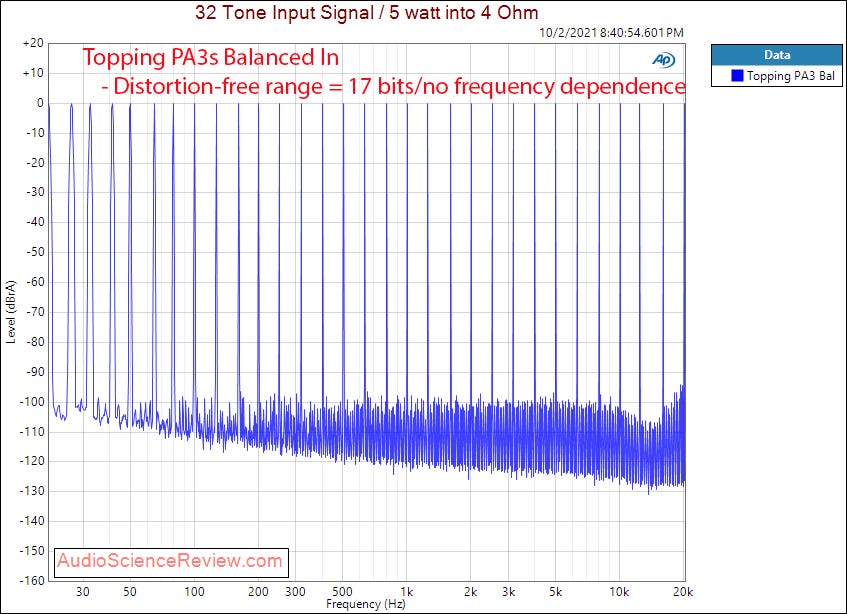Click the -160 y-axis tick label
The height and width of the screenshot is (614, 847).
31,581
